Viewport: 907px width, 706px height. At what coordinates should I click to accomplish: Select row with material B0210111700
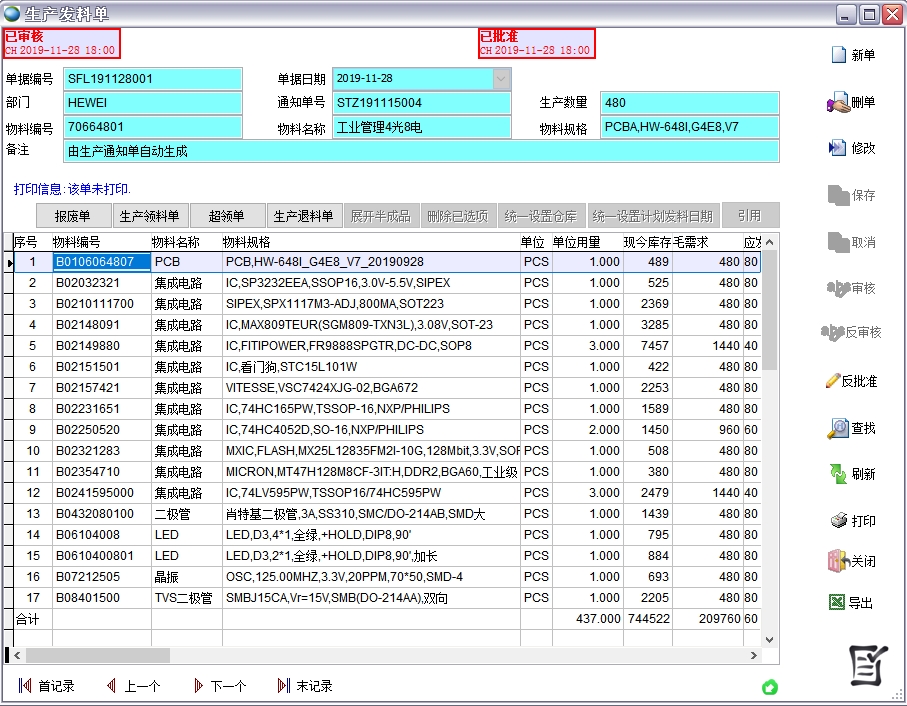point(100,304)
